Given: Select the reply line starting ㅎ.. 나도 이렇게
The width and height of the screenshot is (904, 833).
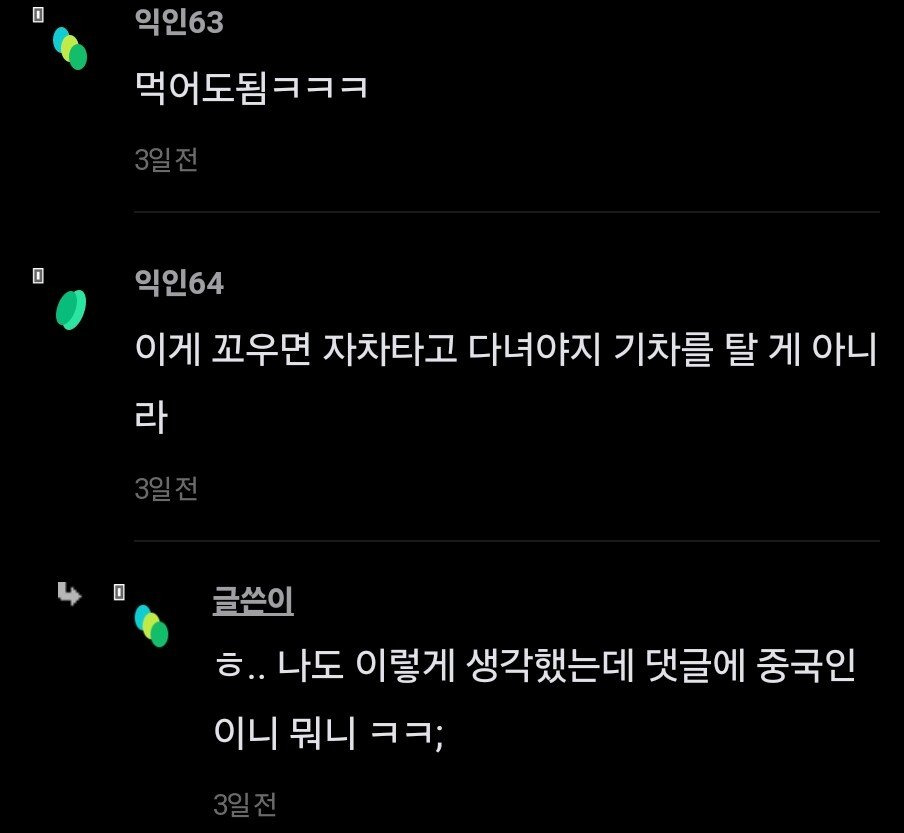Looking at the screenshot, I should click(534, 666).
